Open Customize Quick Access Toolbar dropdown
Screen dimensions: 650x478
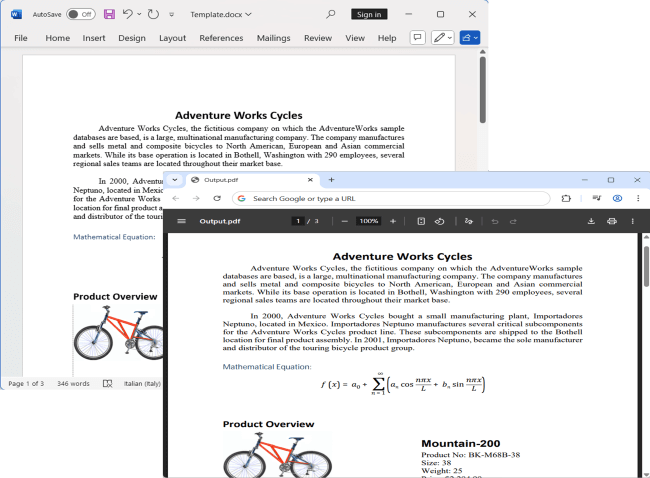click(x=172, y=15)
